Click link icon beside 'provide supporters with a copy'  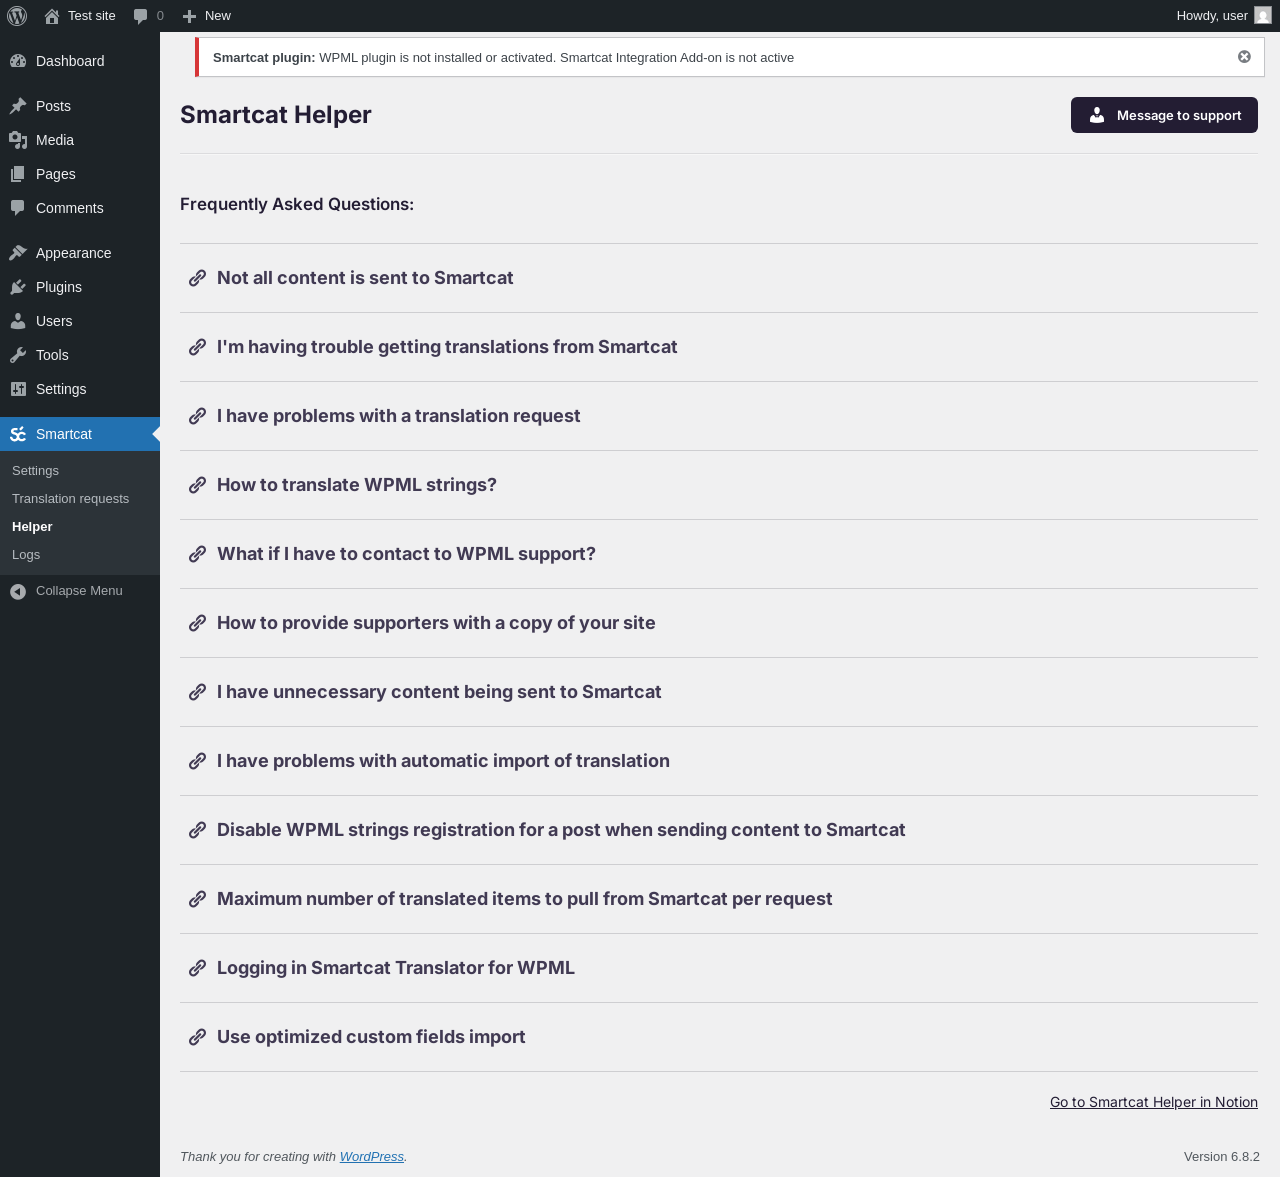[198, 623]
